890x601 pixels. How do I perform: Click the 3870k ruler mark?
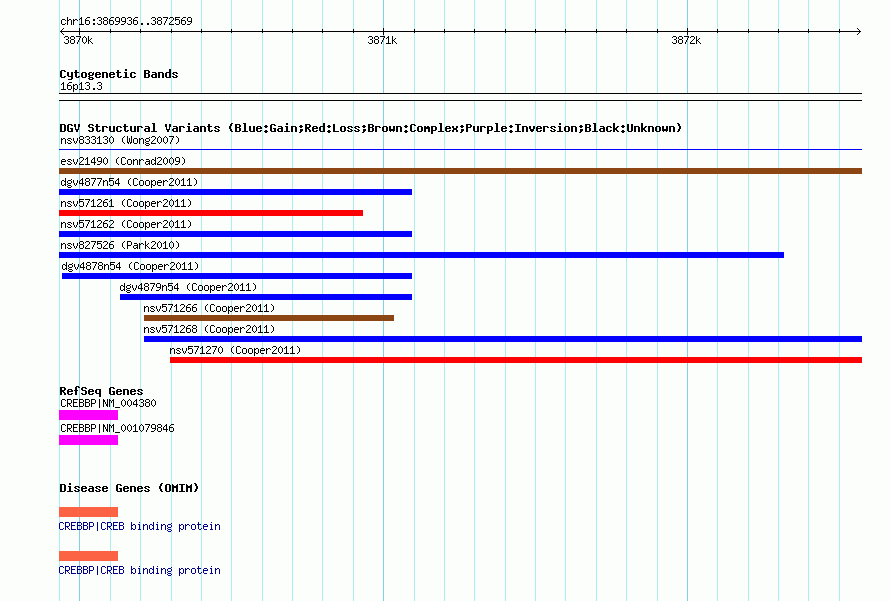pos(78,40)
